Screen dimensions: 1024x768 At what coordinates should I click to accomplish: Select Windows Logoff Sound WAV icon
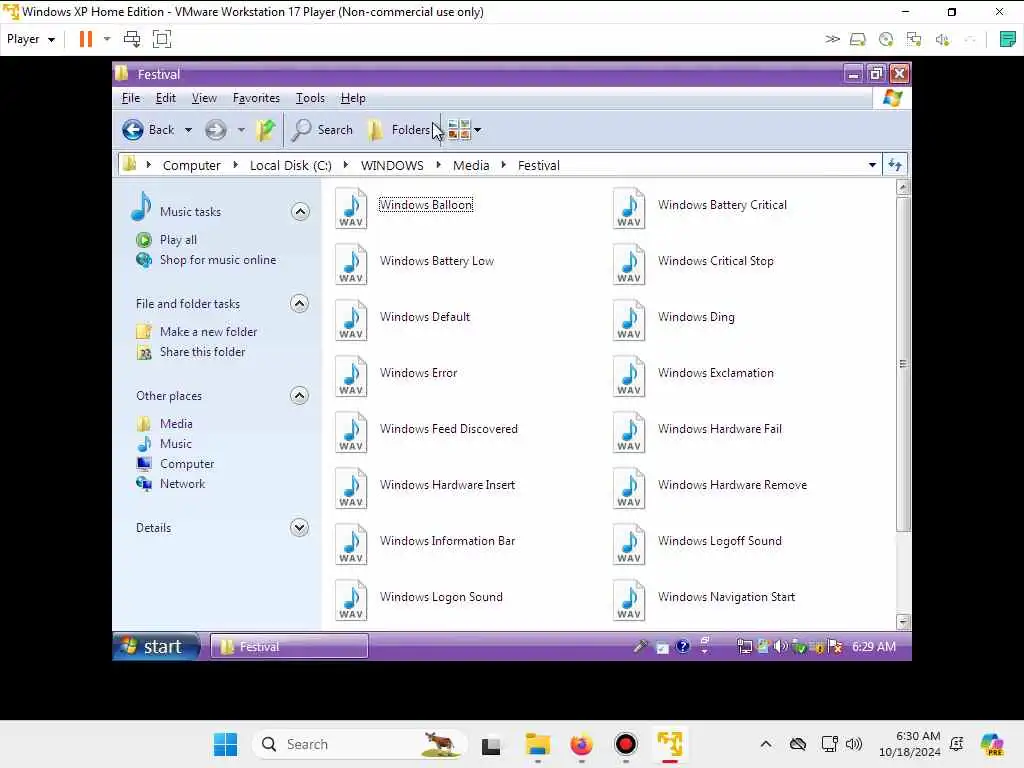click(x=629, y=545)
